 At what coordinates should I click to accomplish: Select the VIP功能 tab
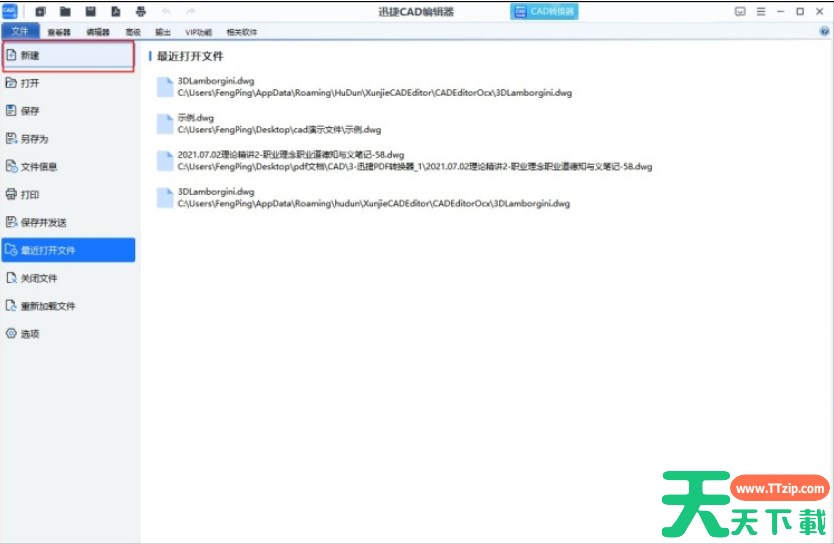pyautogui.click(x=198, y=32)
